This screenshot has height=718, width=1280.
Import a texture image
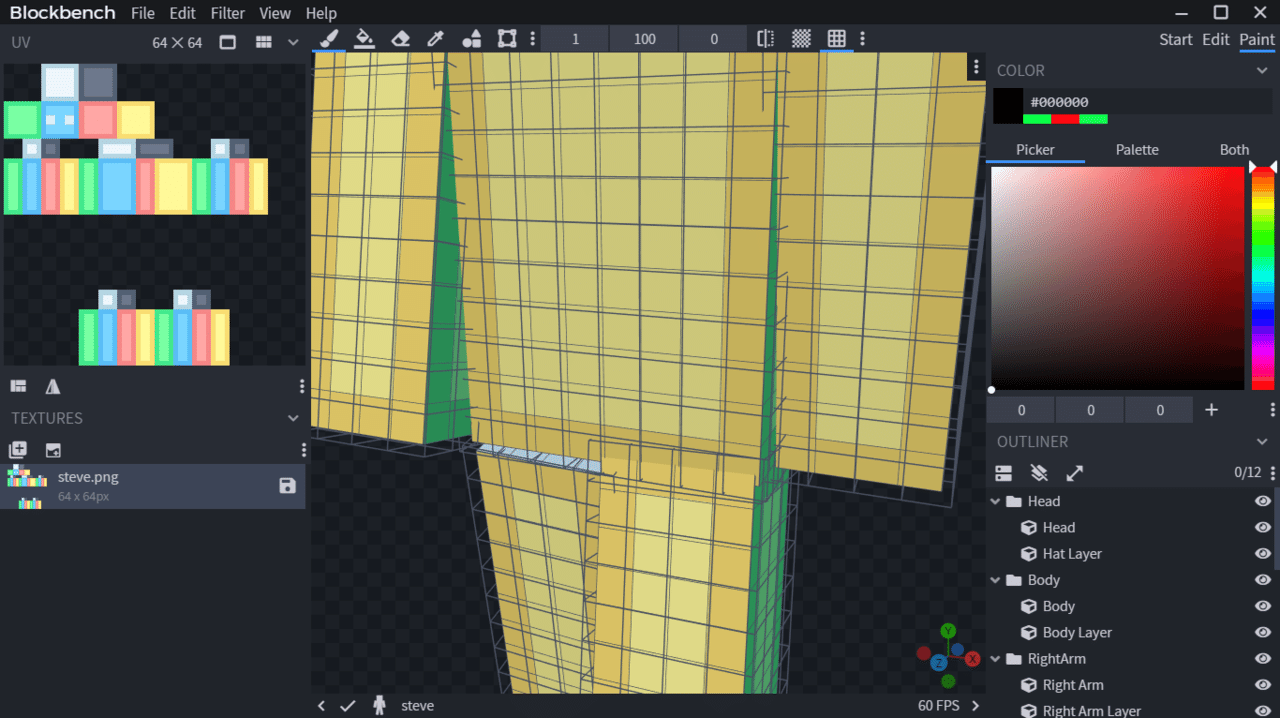53,450
